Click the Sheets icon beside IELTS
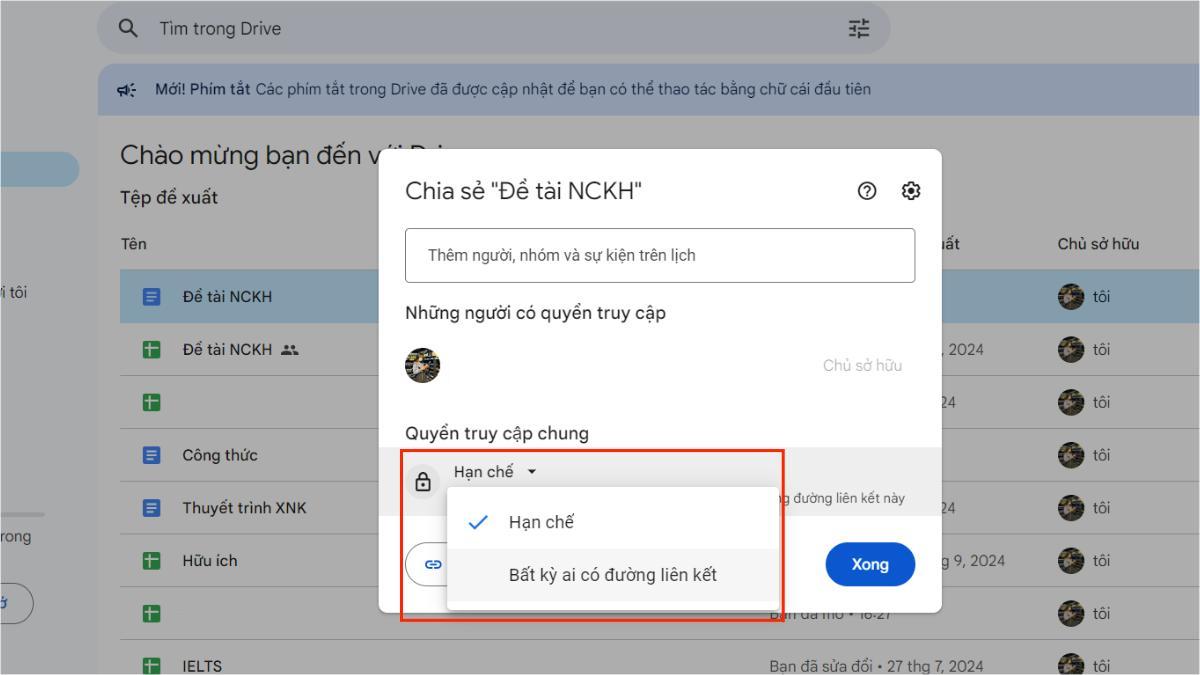This screenshot has width=1200, height=675. pos(152,666)
